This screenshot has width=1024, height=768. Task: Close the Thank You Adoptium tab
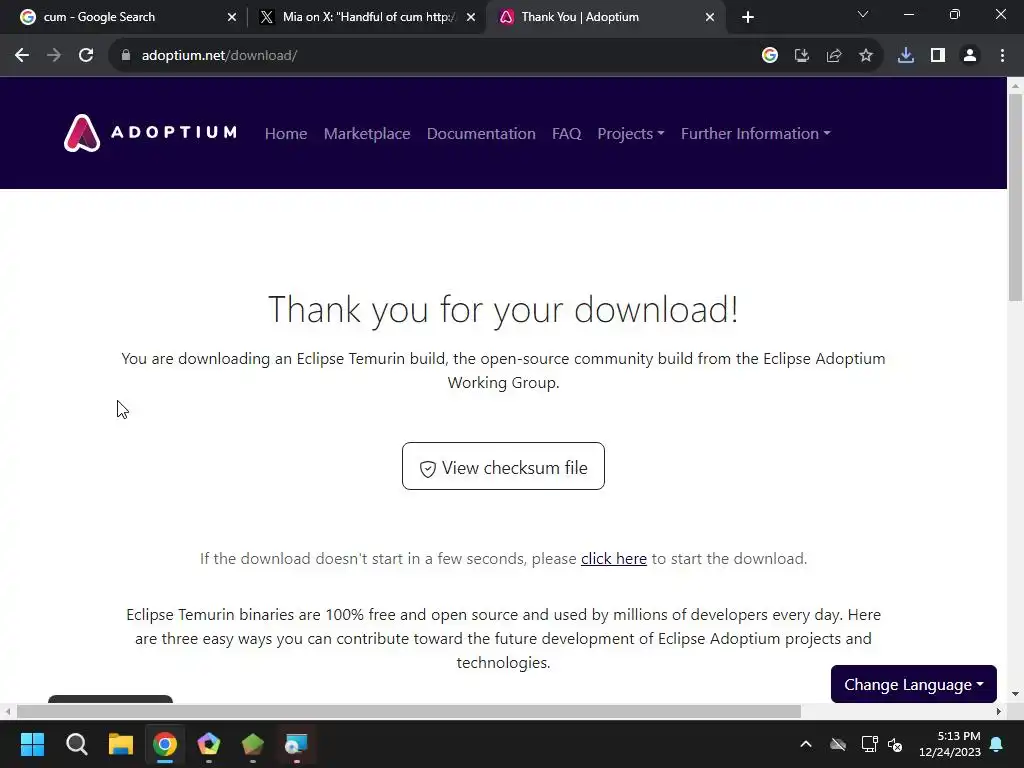point(710,17)
